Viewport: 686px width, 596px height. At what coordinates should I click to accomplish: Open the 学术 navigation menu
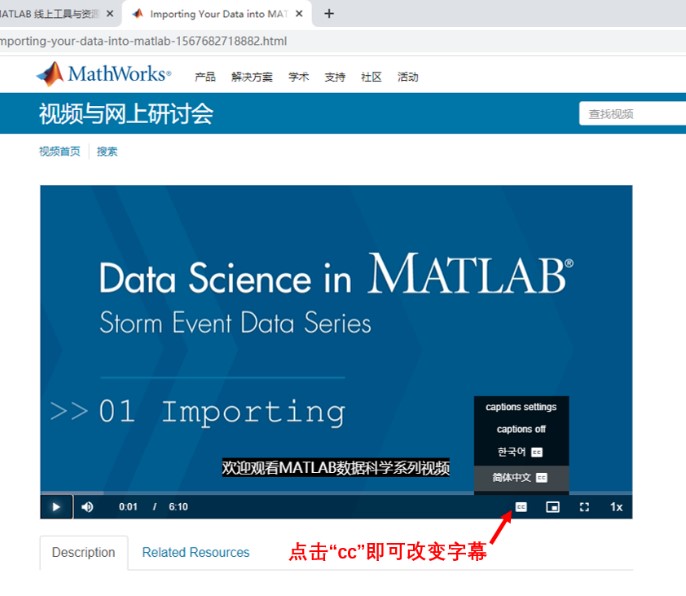[299, 77]
